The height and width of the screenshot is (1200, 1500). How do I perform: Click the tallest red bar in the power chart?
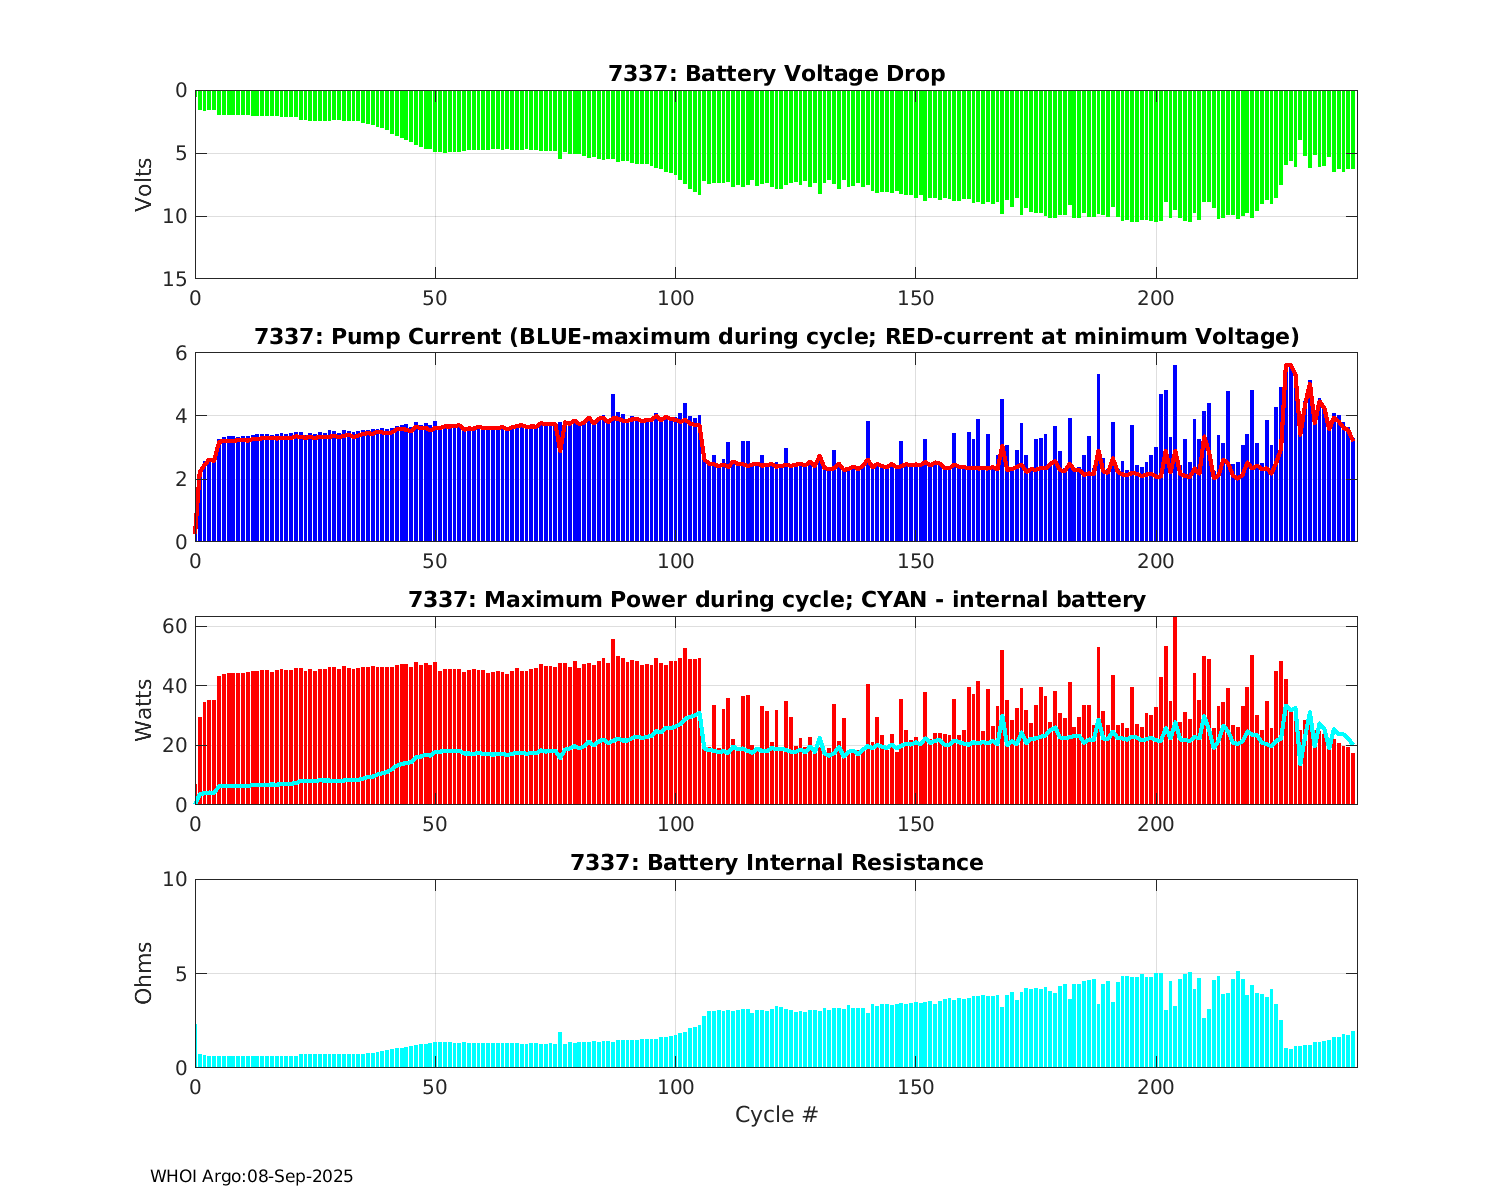[1174, 710]
